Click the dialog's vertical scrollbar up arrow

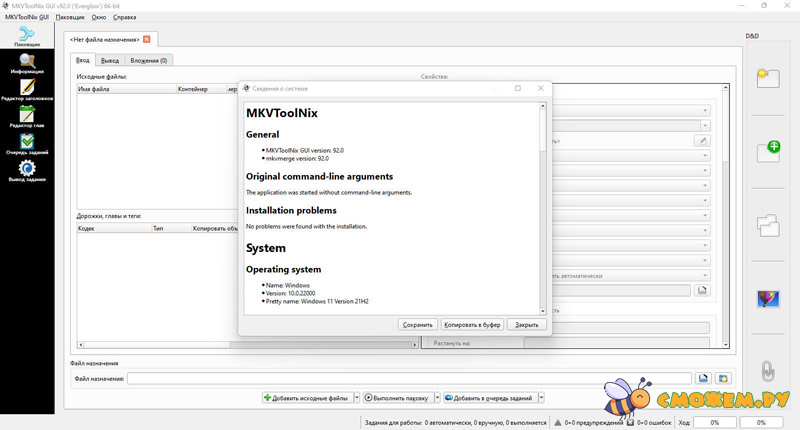click(543, 106)
